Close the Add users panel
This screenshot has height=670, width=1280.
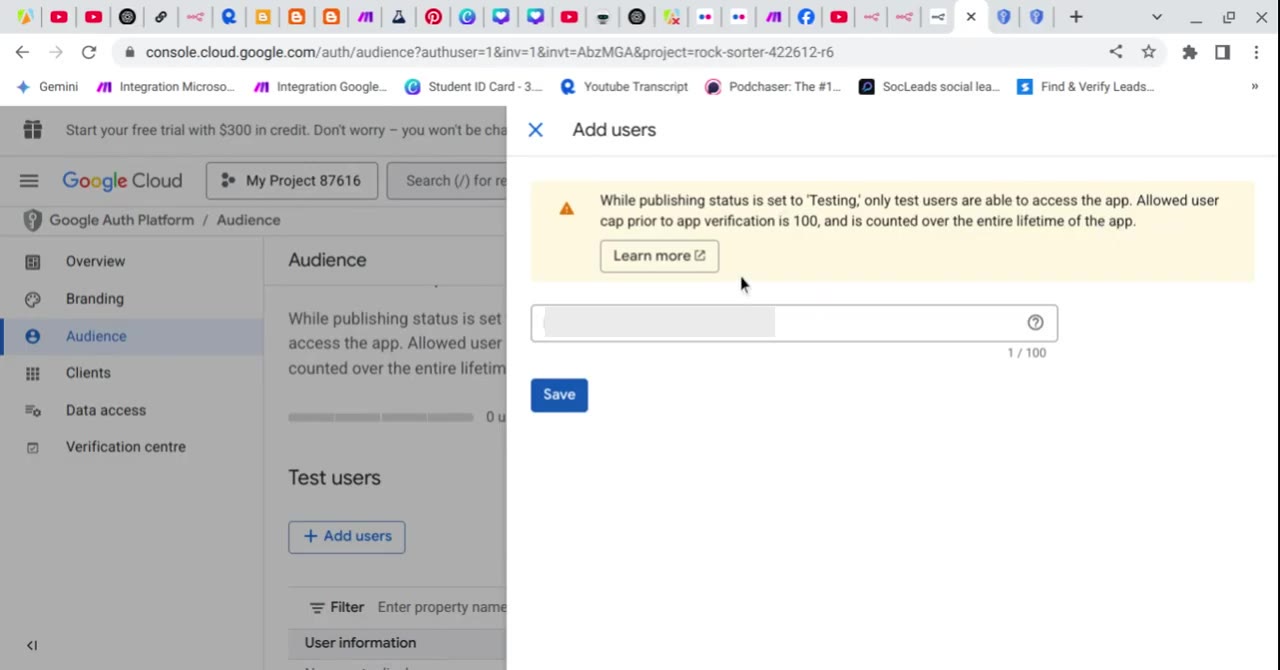(x=535, y=130)
